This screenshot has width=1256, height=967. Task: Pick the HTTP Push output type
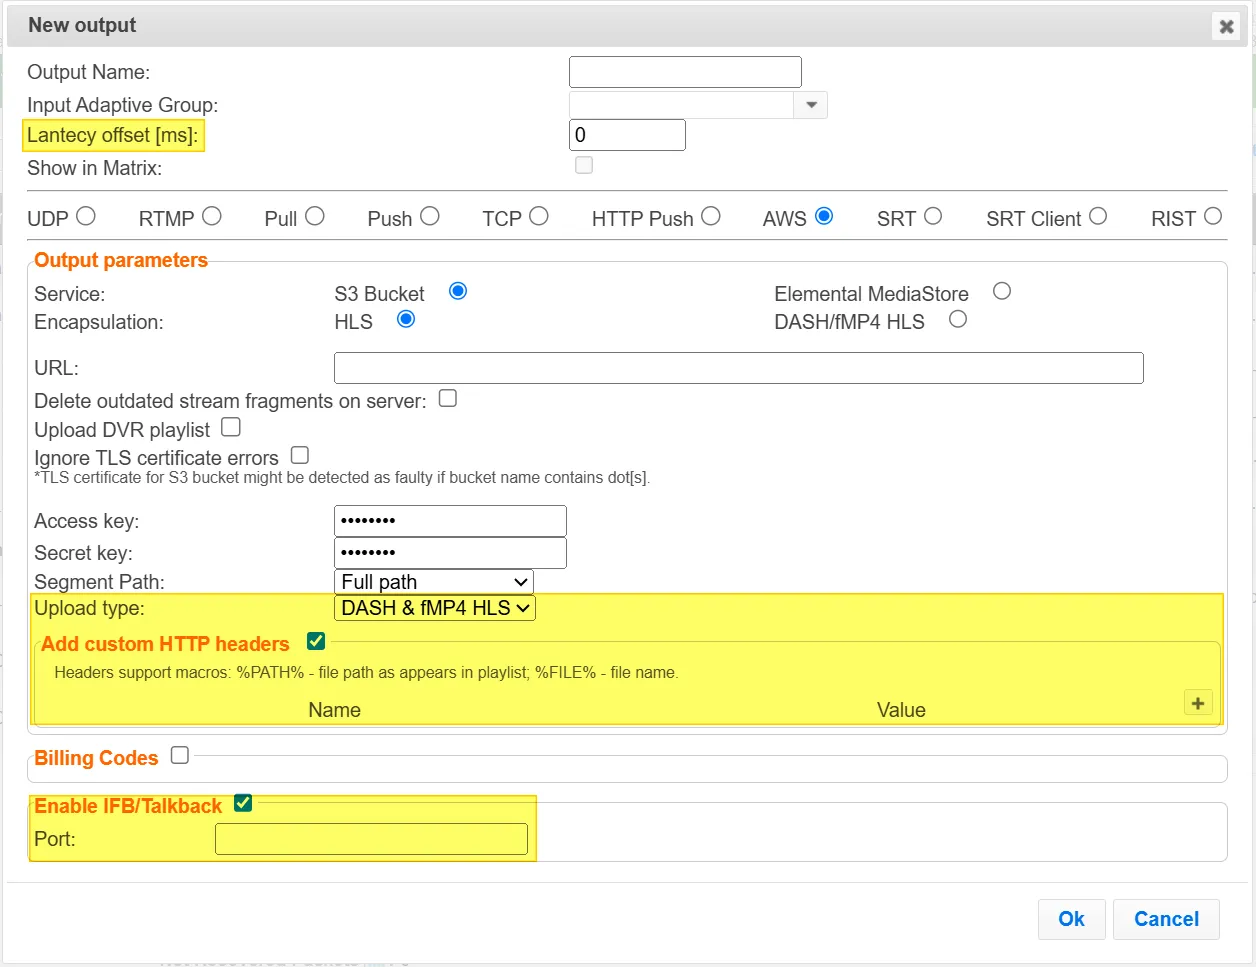711,216
